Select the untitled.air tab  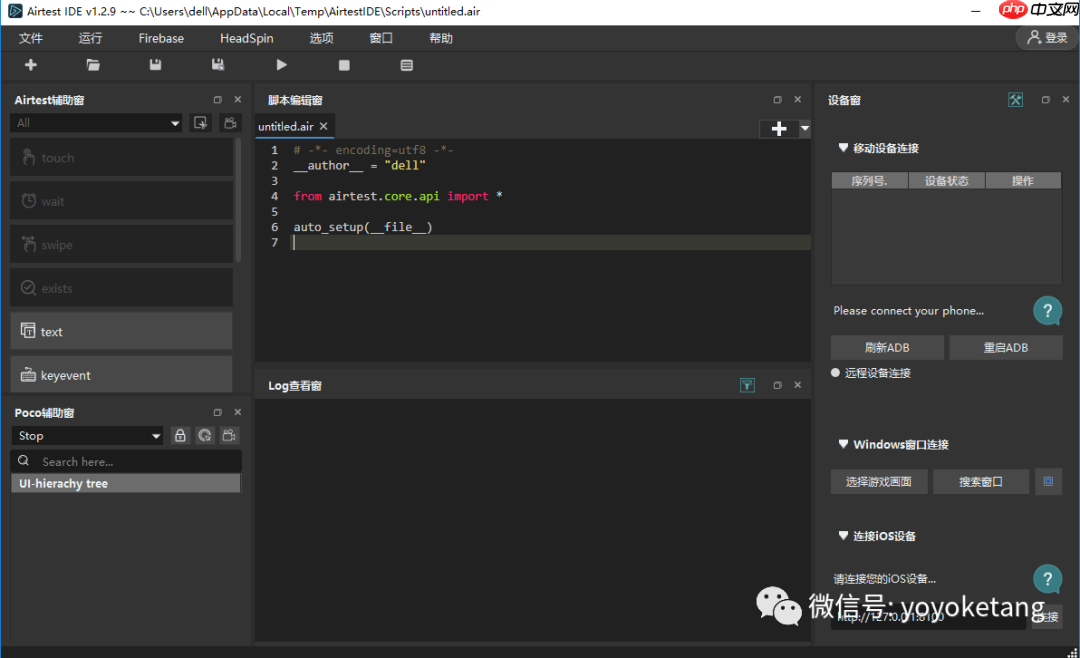287,126
